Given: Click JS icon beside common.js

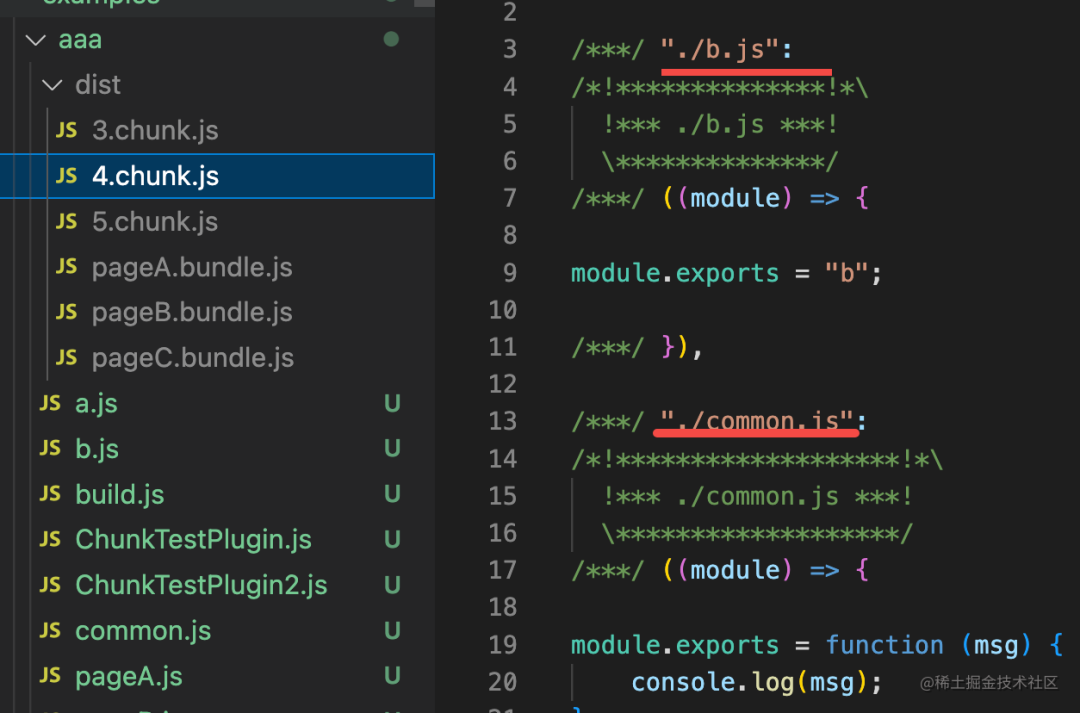Looking at the screenshot, I should [x=50, y=630].
